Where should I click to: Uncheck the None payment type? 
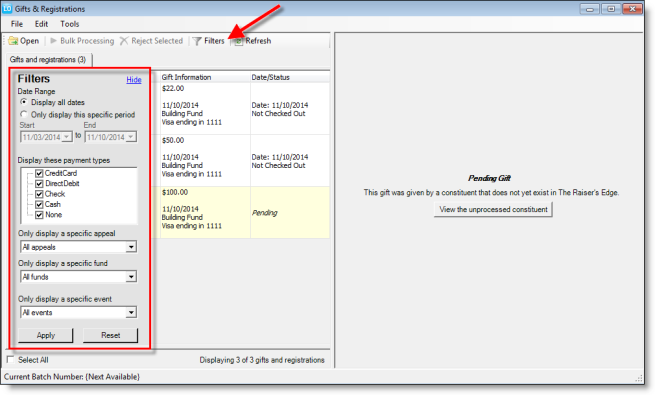[x=39, y=215]
